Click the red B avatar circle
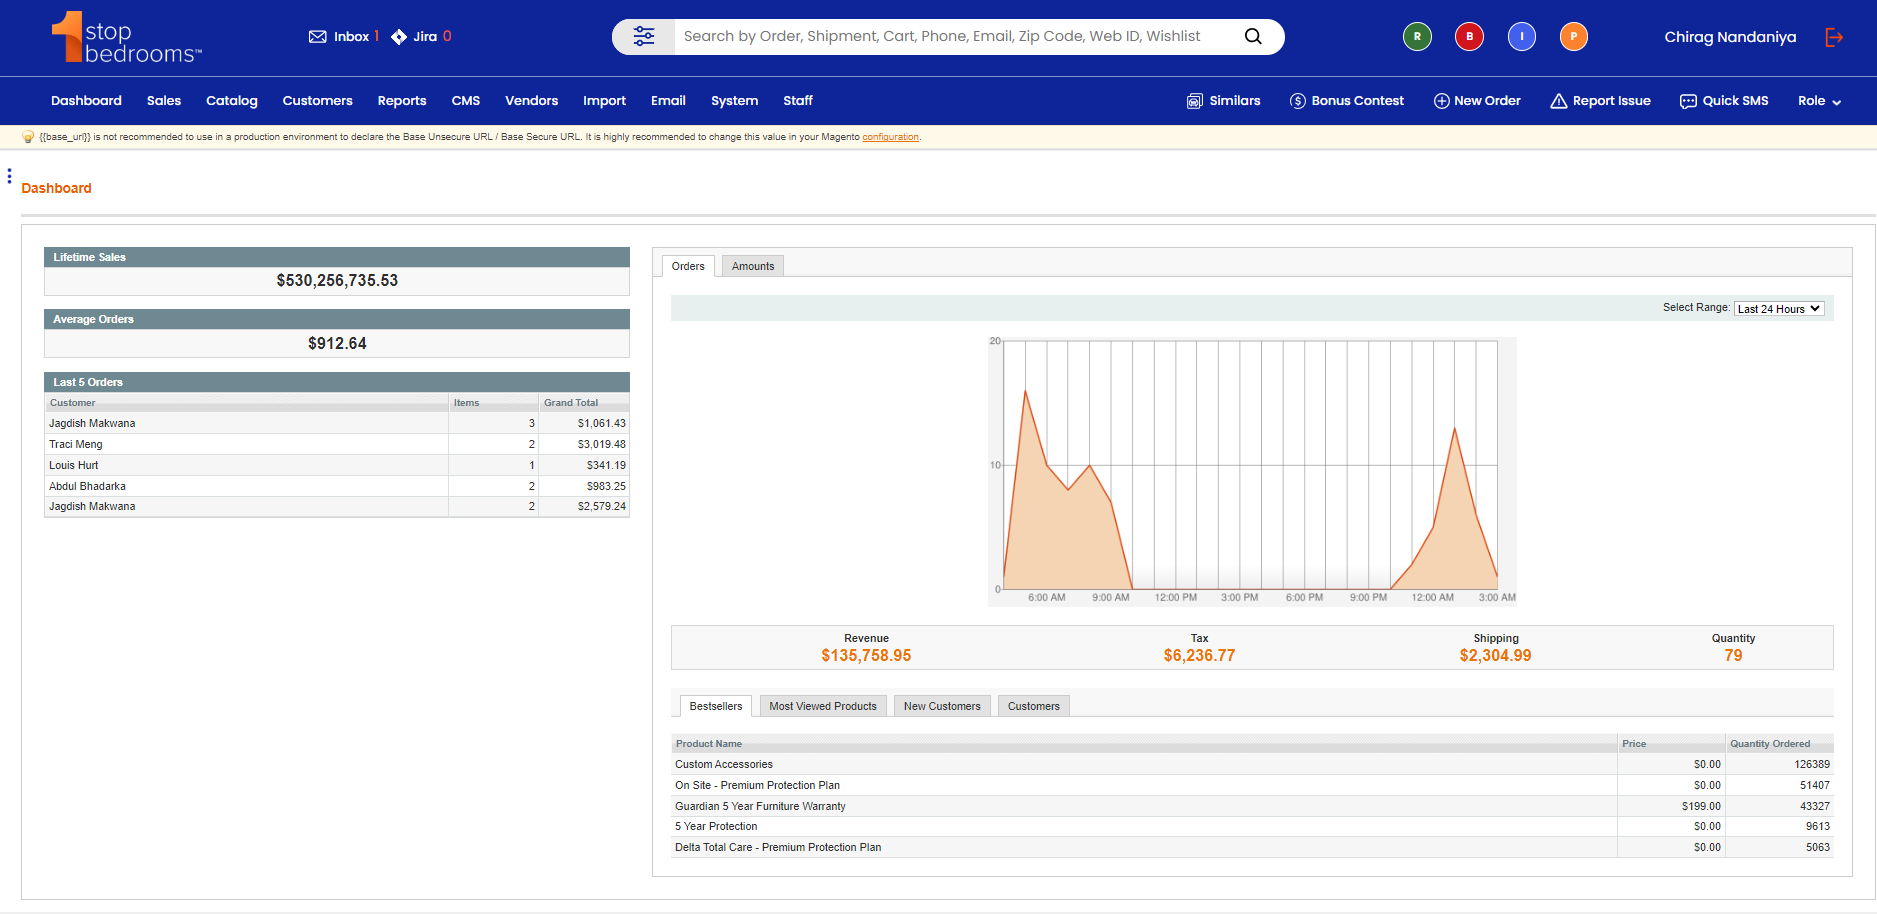Image resolution: width=1877 pixels, height=914 pixels. point(1468,37)
